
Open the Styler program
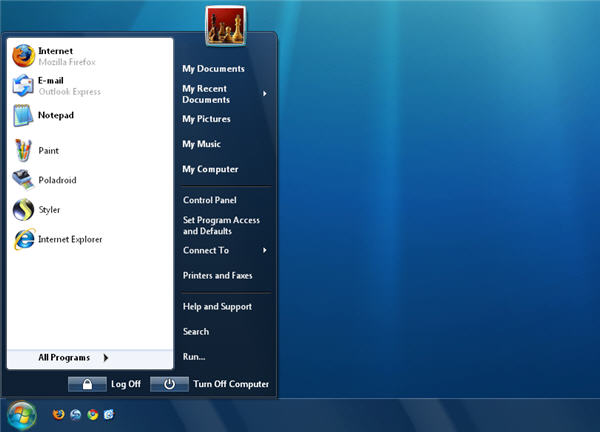click(x=49, y=210)
